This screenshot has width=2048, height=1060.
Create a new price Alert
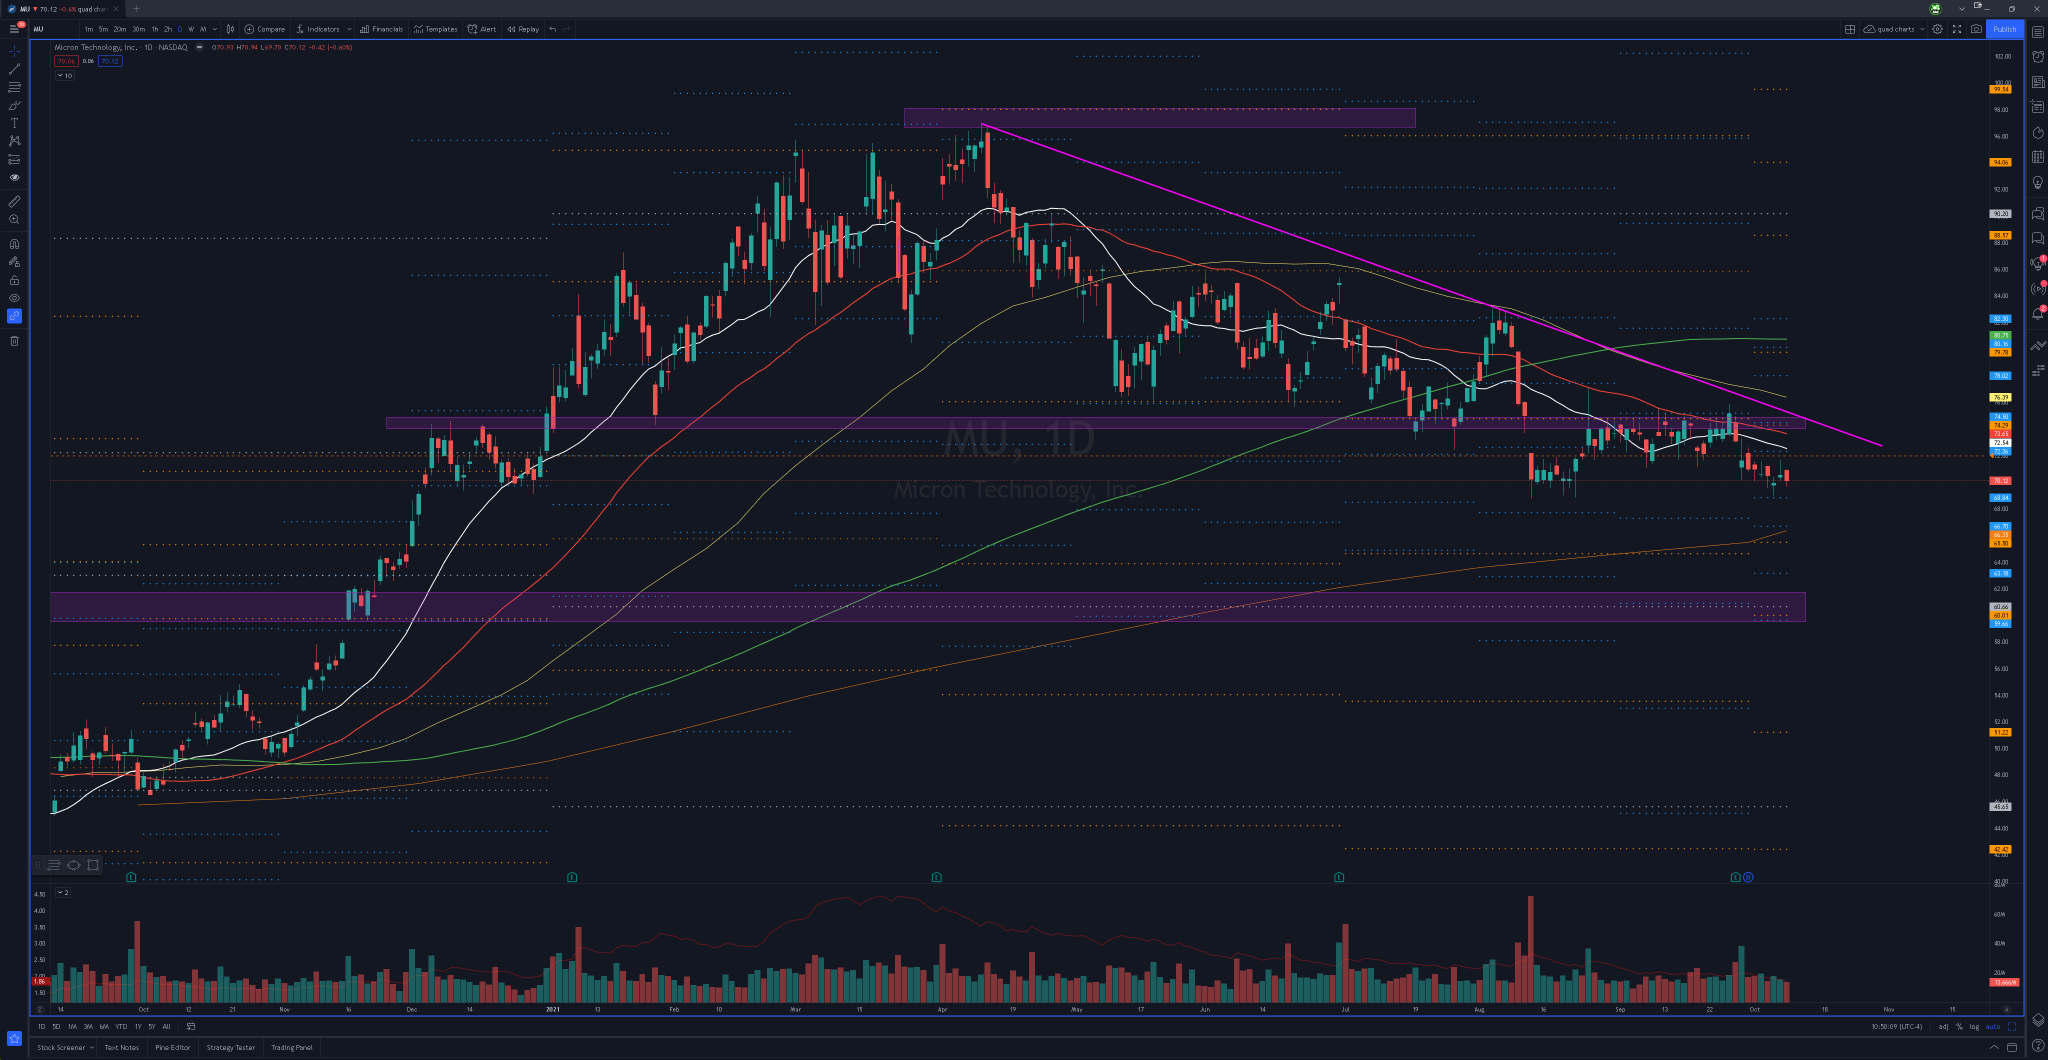click(x=482, y=29)
